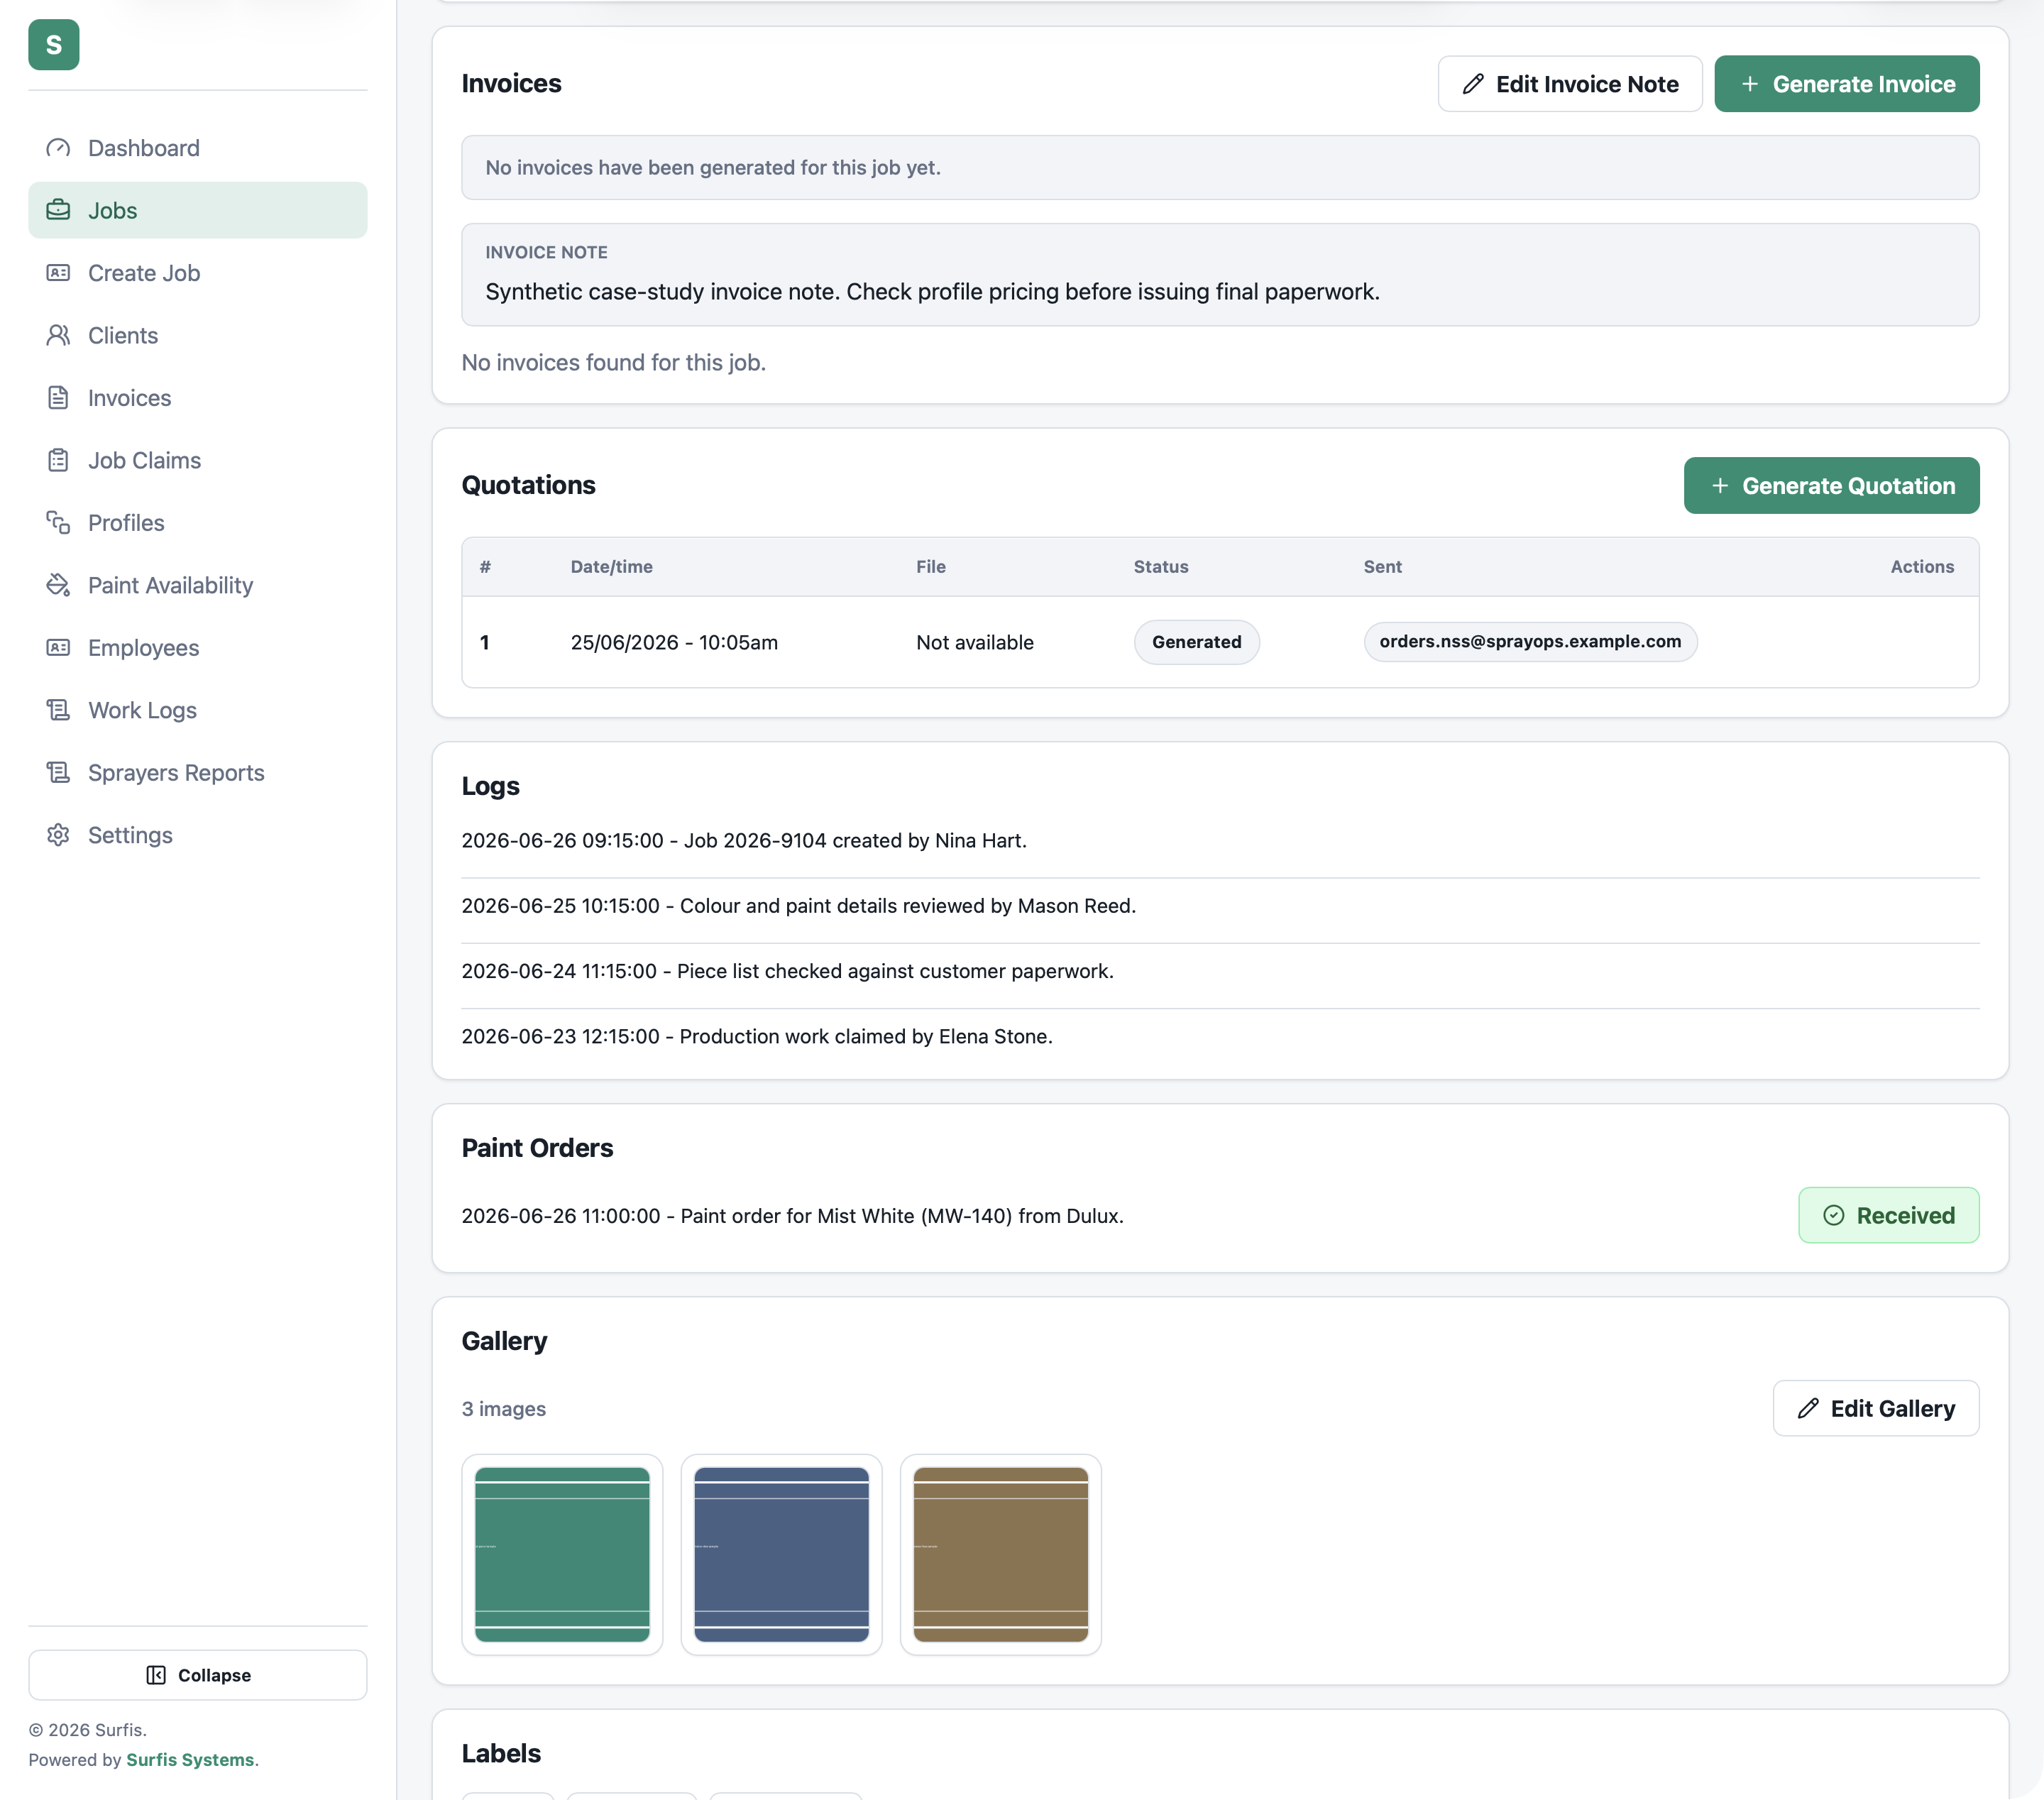Click the orders.nss@sprayops.example.com email pill
2044x1800 pixels.
click(1531, 641)
